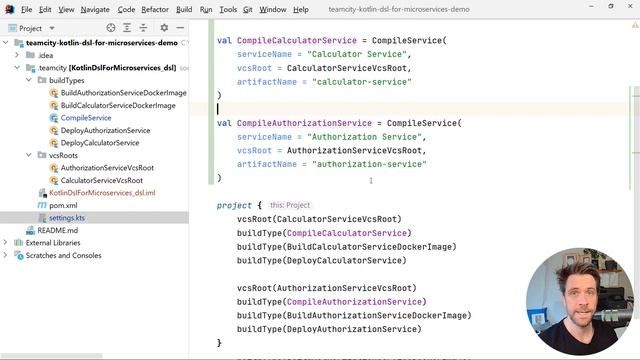Click the External Libraries icon

[x=18, y=243]
